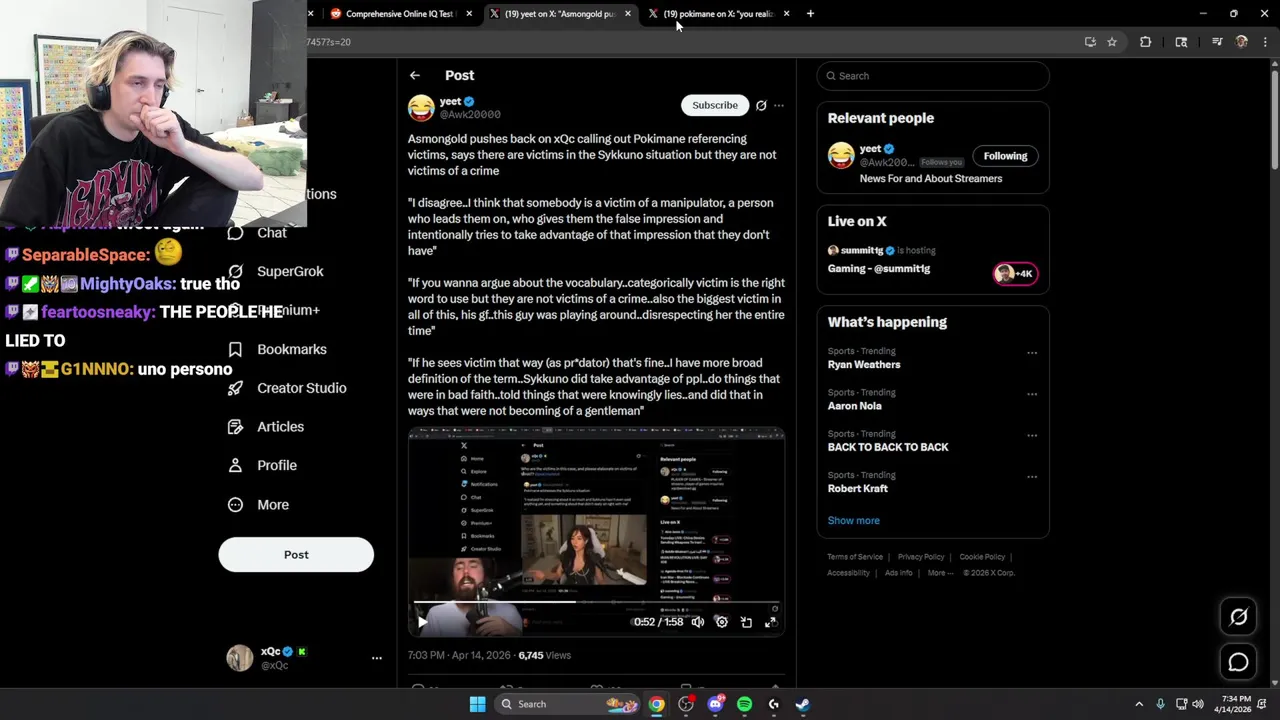Open xQc account menu three dots
The width and height of the screenshot is (1280, 720).
click(x=377, y=658)
